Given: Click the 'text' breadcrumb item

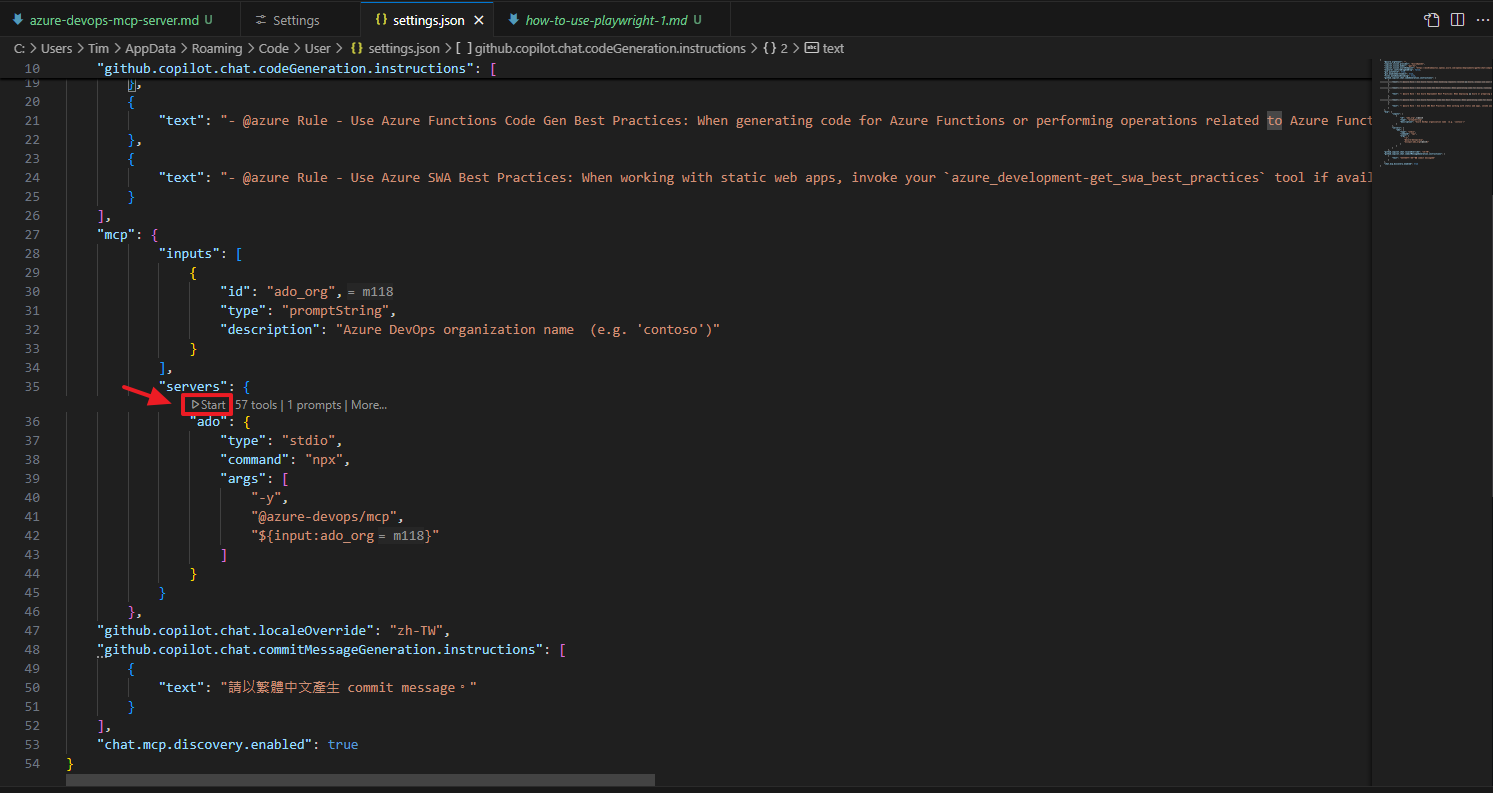Looking at the screenshot, I should tap(833, 48).
